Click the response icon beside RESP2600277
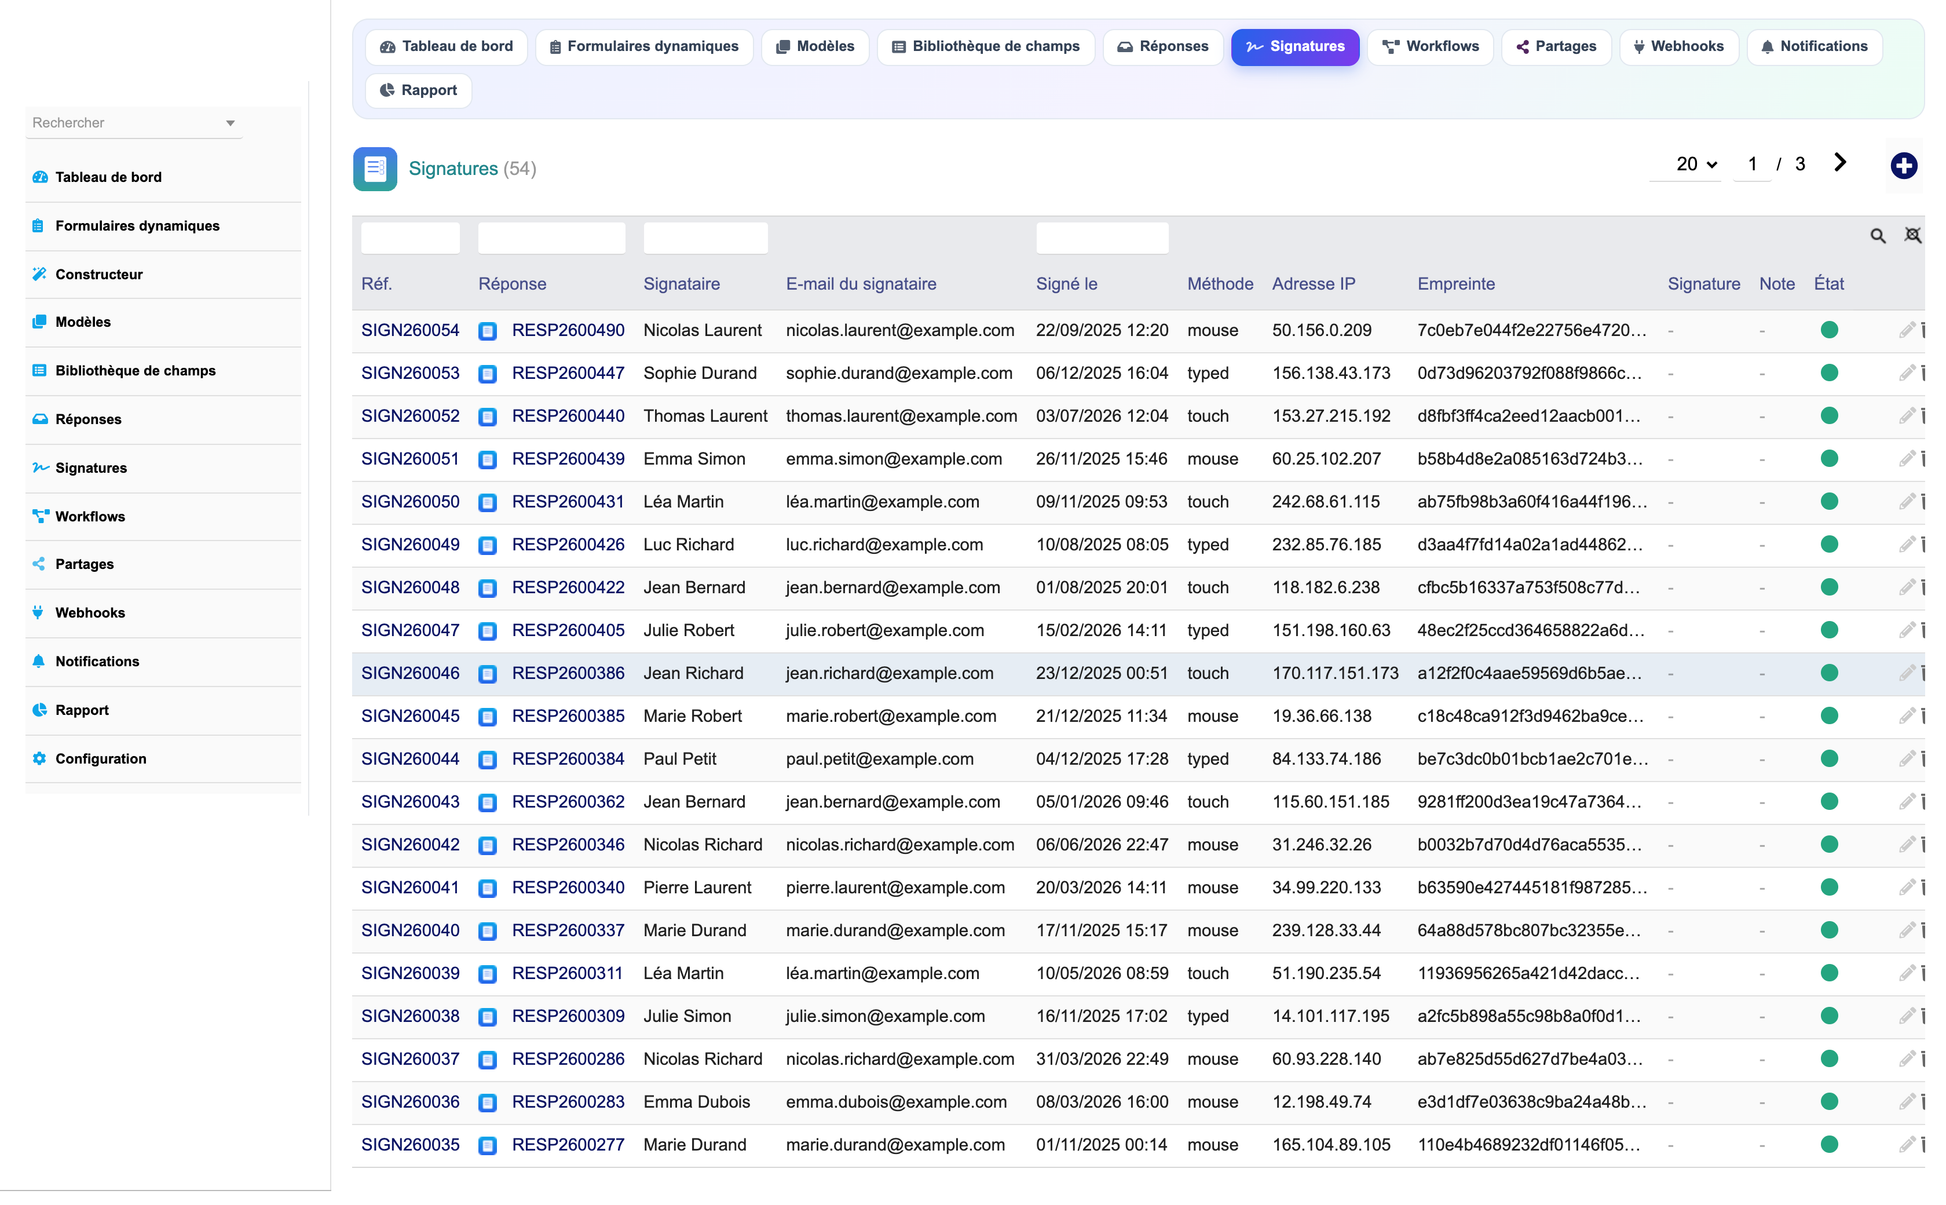Viewport: 1946px width, 1205px height. click(488, 1146)
